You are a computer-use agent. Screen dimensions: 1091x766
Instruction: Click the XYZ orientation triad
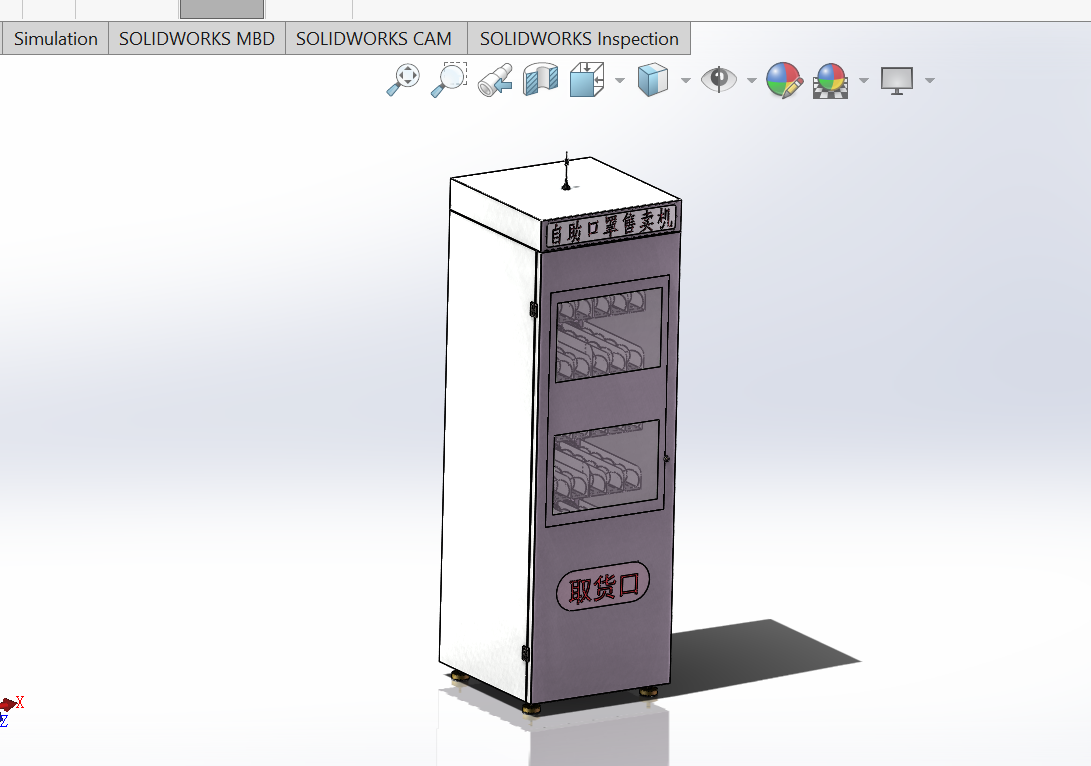pyautogui.click(x=11, y=710)
